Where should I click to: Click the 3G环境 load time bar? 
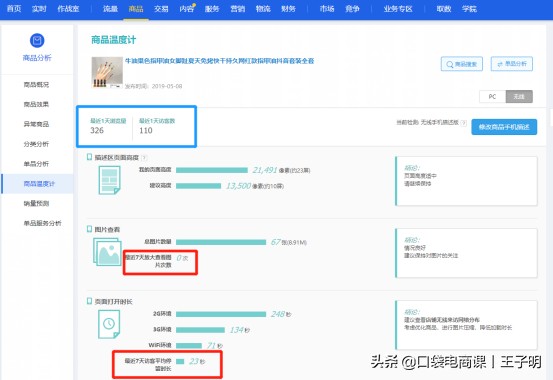[200, 330]
